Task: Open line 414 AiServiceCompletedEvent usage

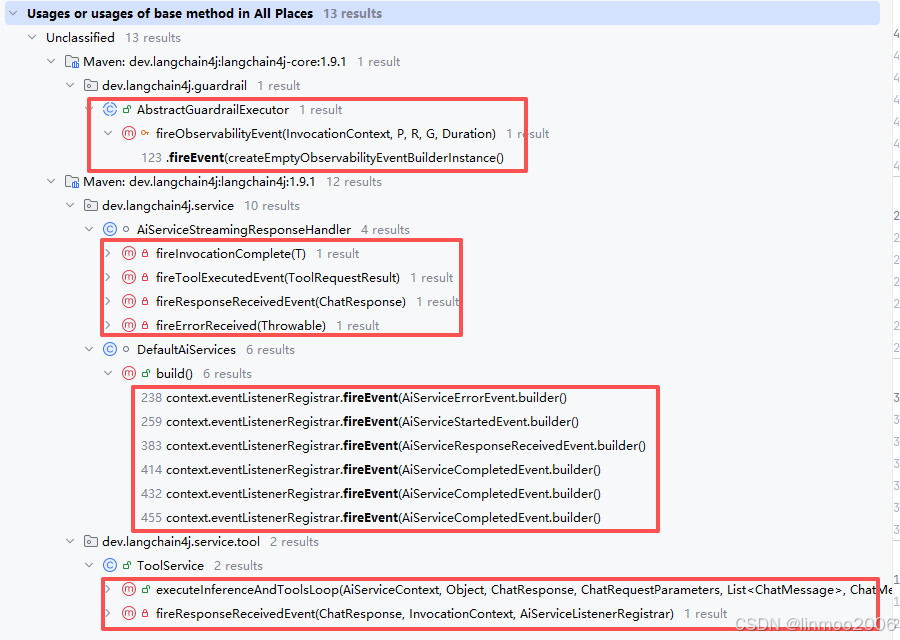Action: (x=371, y=470)
